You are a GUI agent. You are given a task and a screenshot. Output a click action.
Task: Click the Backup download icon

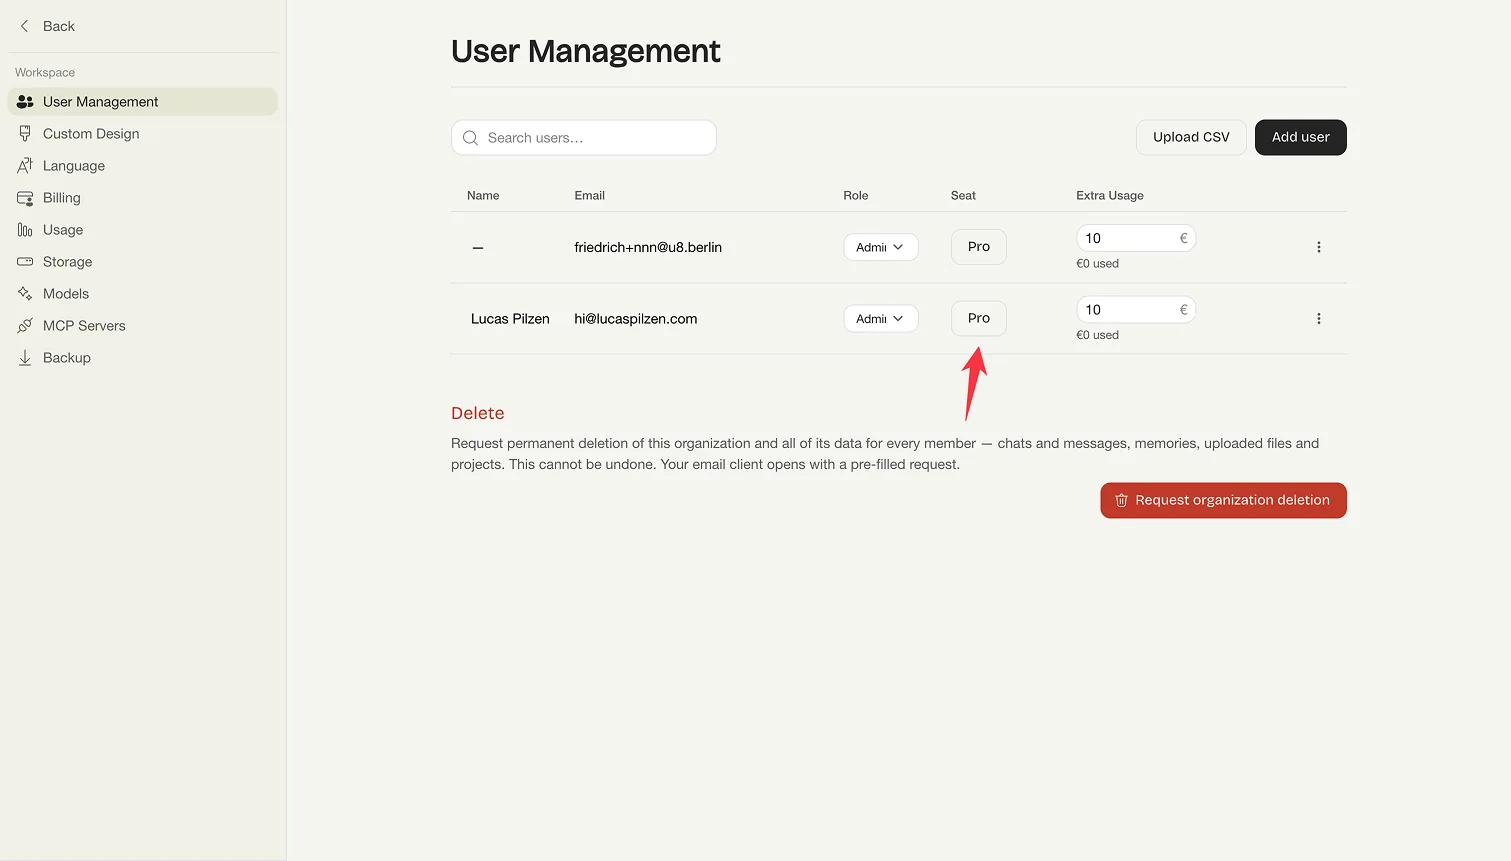25,358
